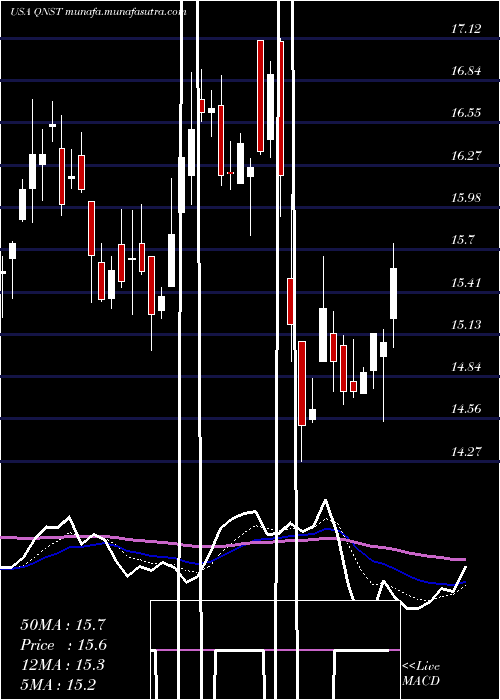The image size is (500, 700).
Task: Click the 15.13 price axis label
Action: point(466,324)
